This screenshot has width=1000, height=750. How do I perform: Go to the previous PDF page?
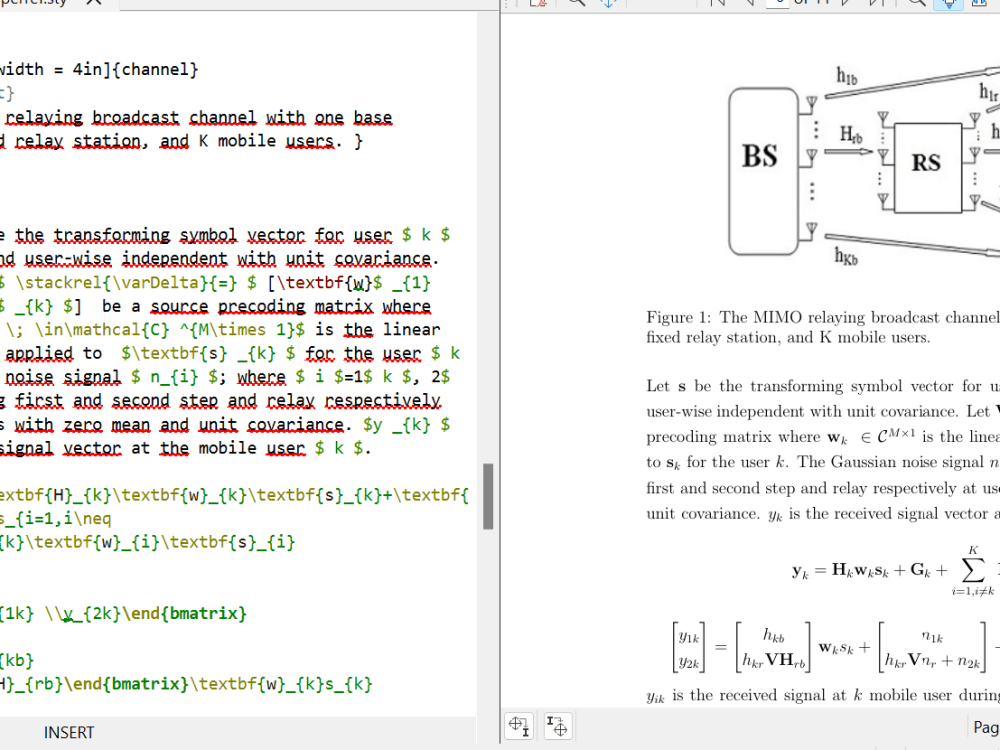click(x=750, y=5)
